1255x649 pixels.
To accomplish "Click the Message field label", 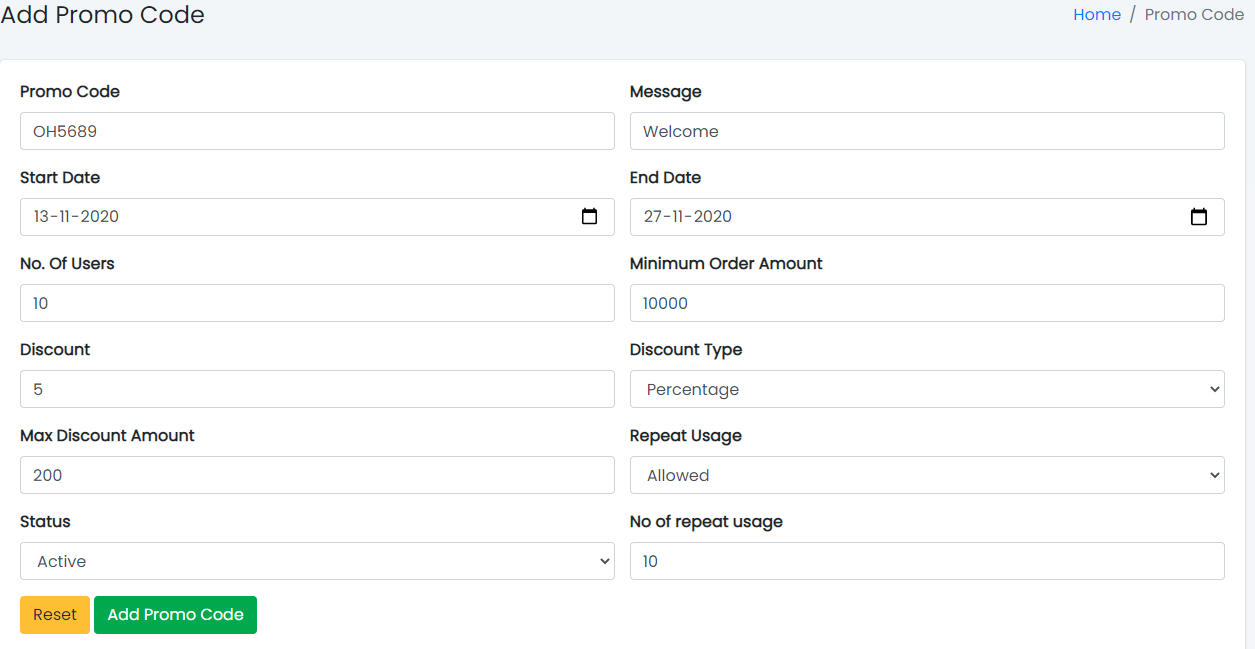I will pos(666,92).
